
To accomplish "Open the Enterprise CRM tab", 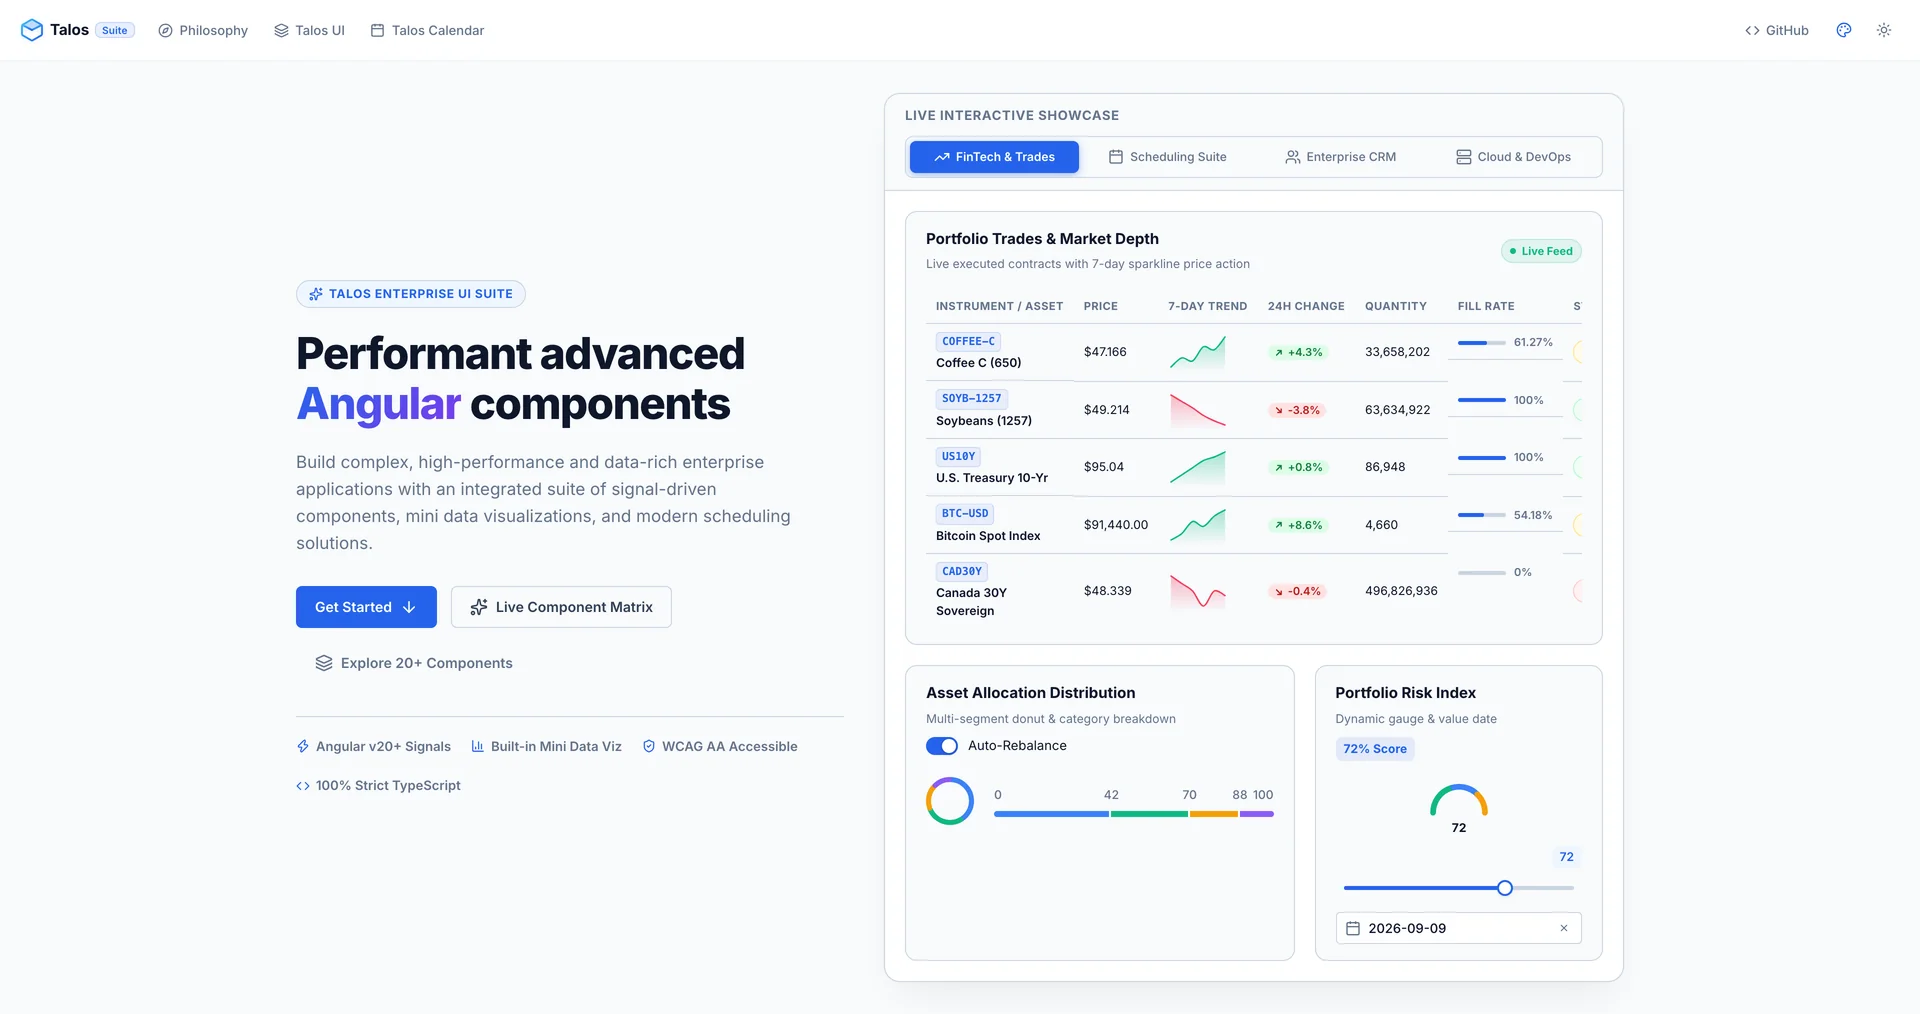I will [1340, 157].
